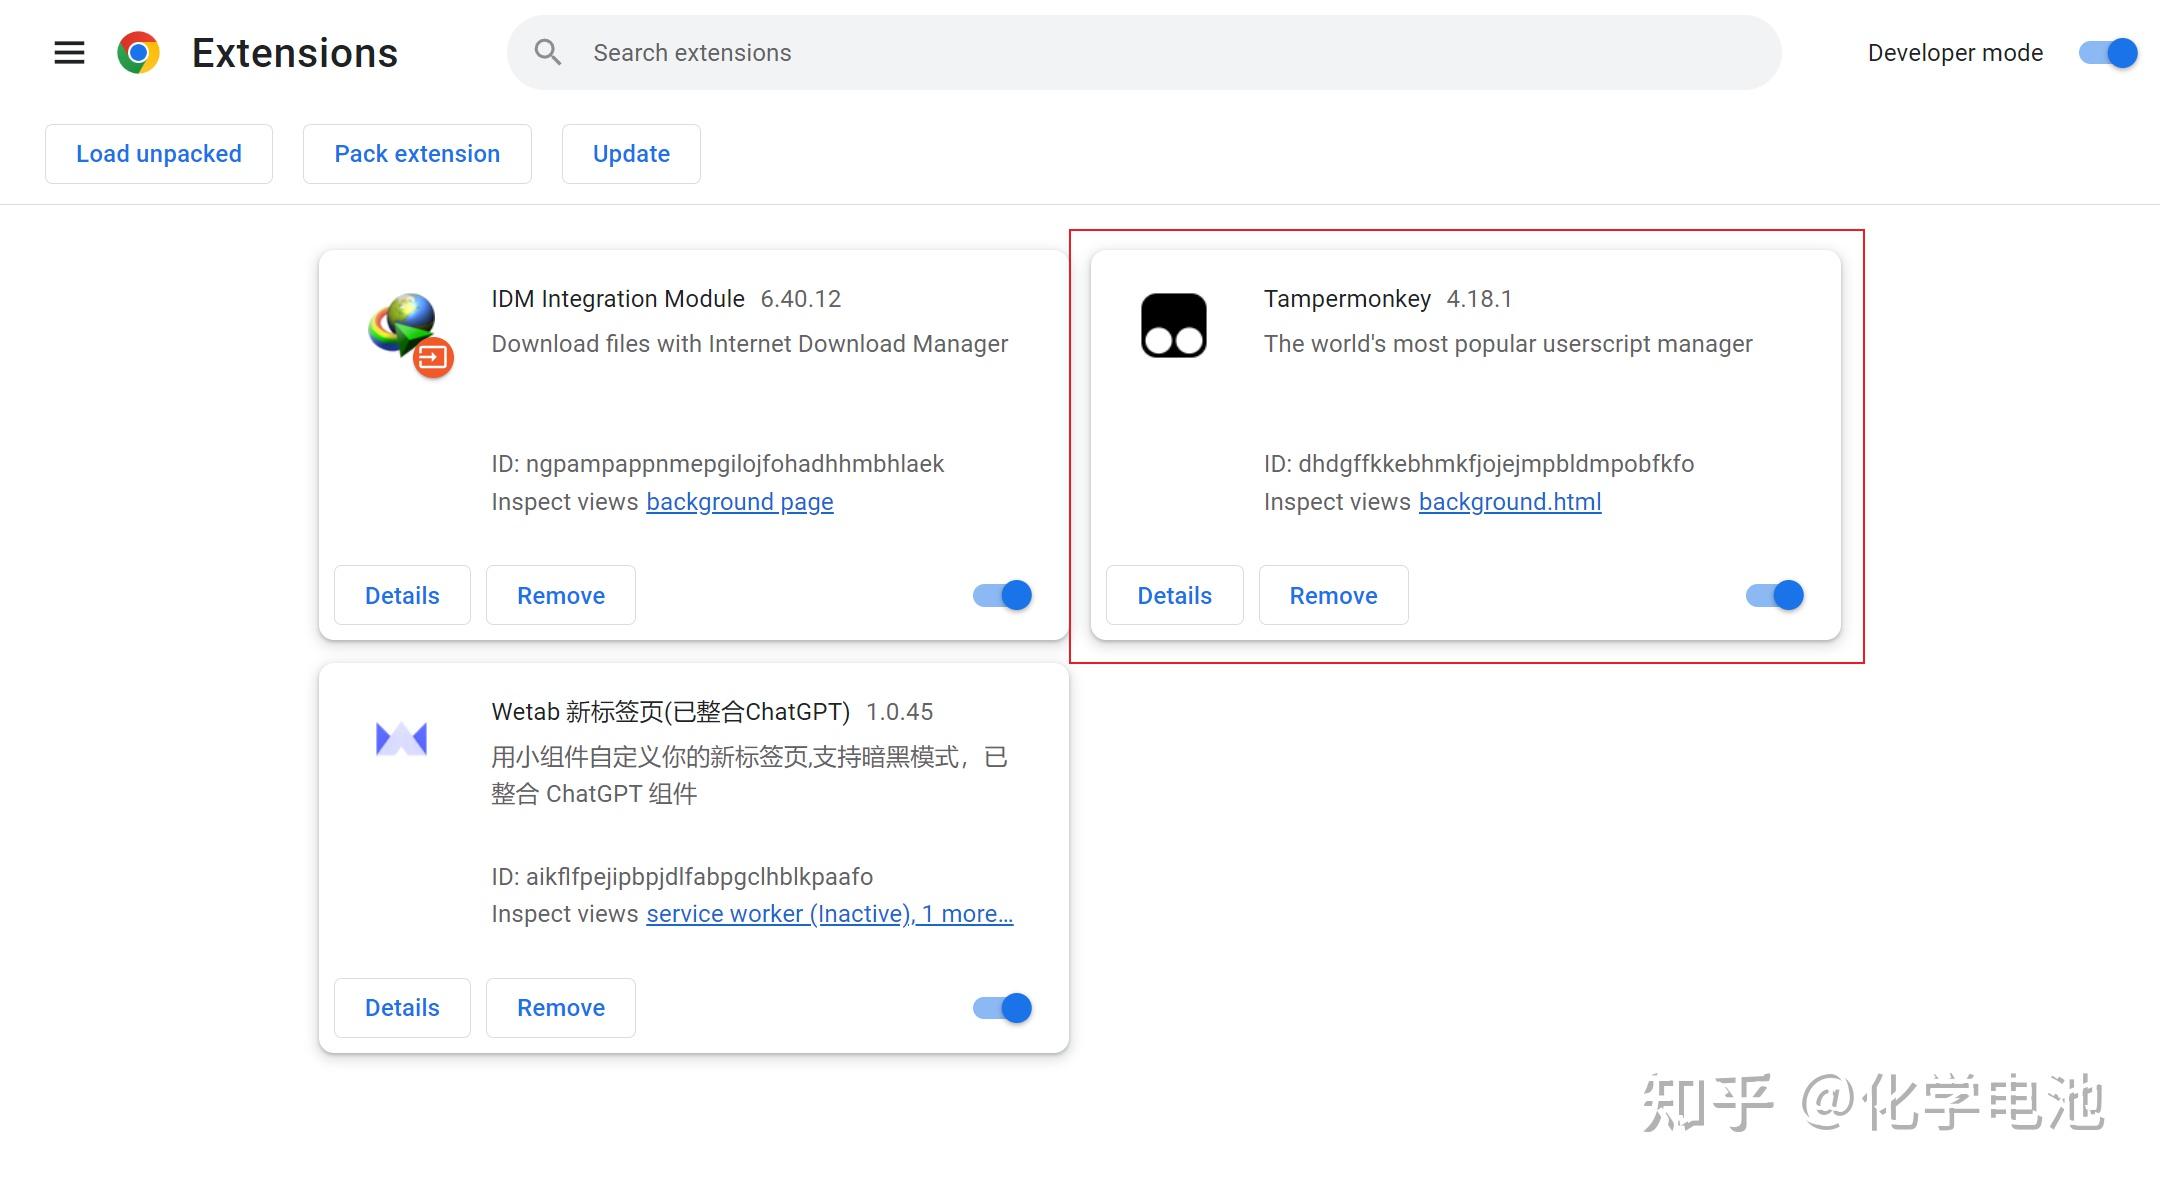
Task: Click Developer mode label
Action: click(x=1955, y=53)
